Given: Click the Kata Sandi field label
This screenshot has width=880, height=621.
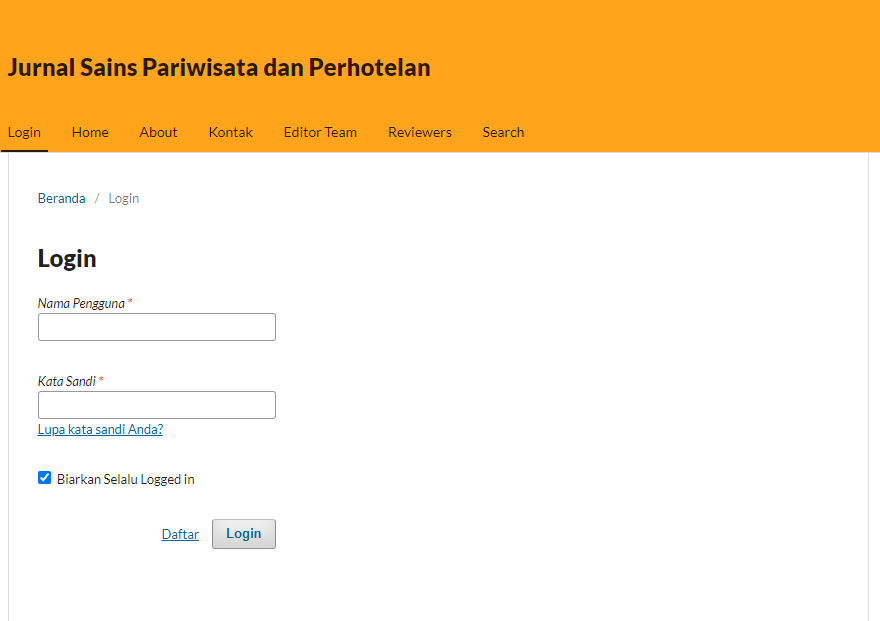Looking at the screenshot, I should pyautogui.click(x=66, y=381).
